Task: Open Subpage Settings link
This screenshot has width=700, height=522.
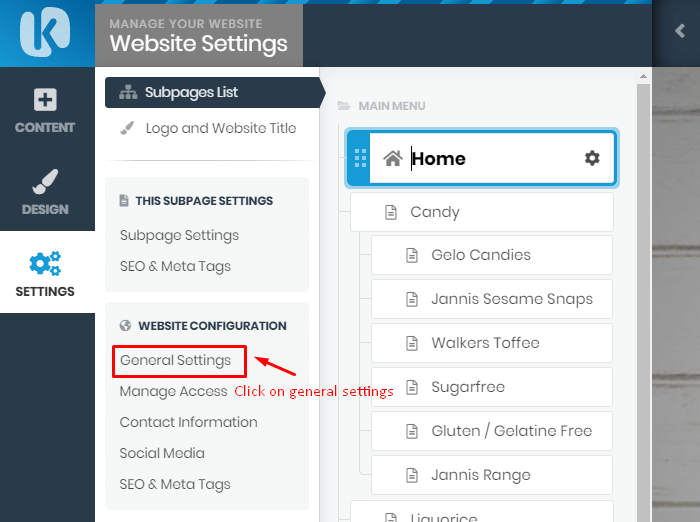Action: pyautogui.click(x=179, y=235)
